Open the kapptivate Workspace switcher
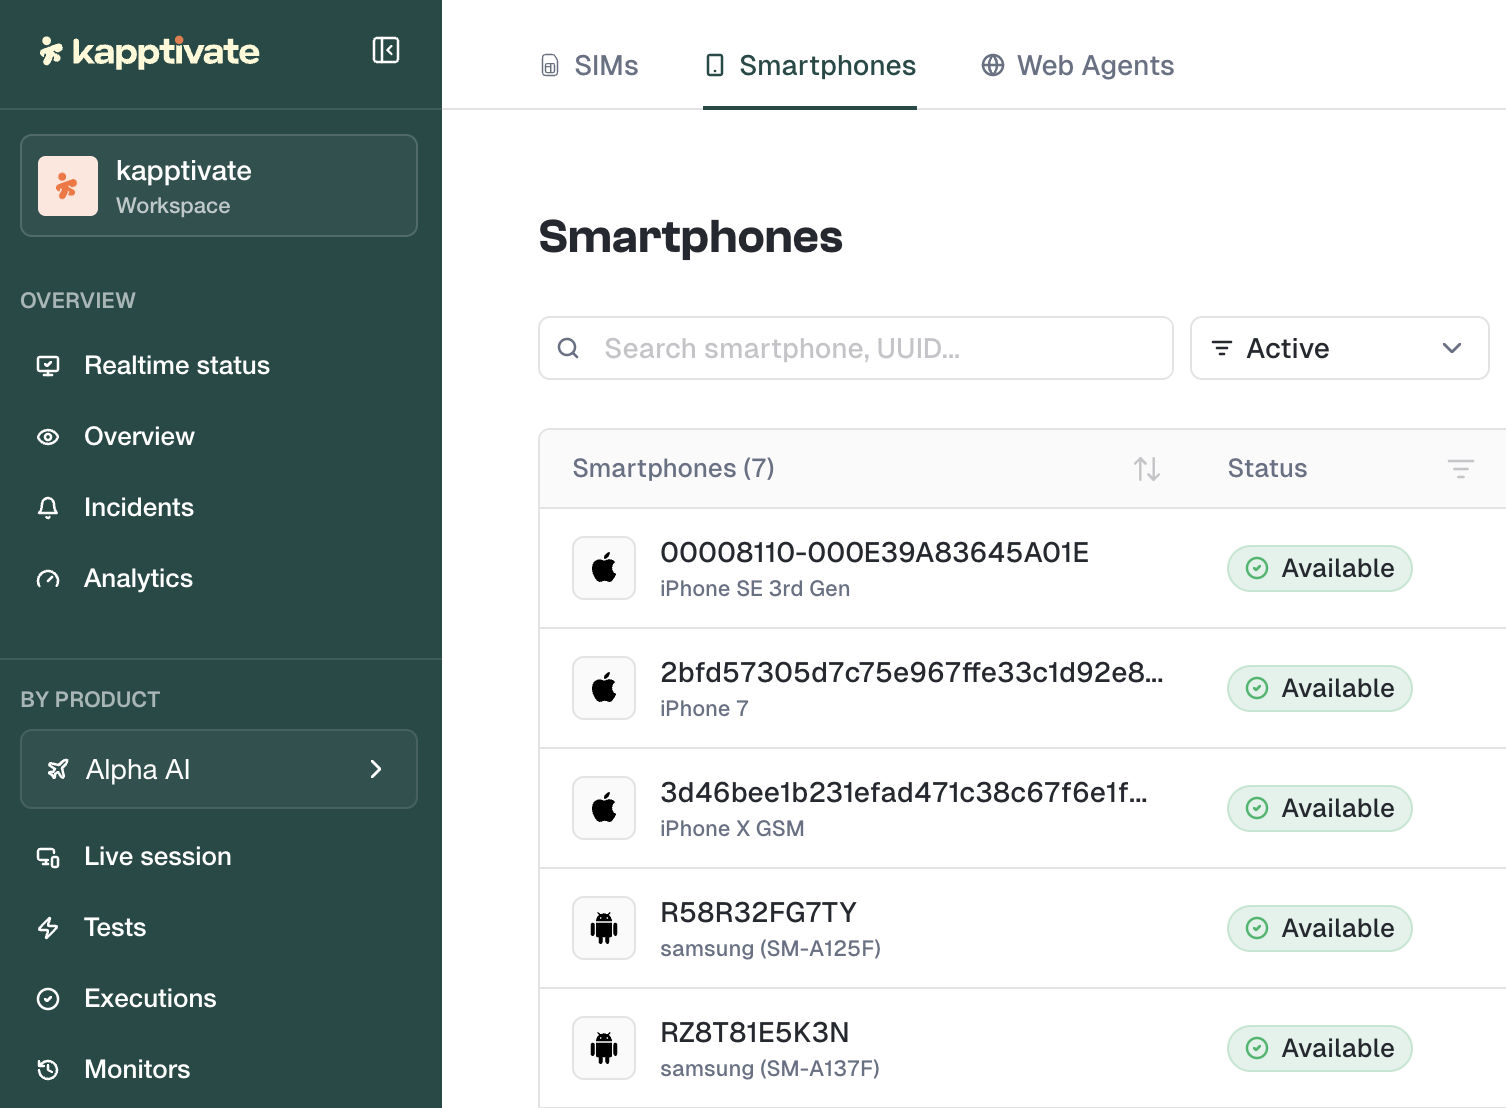The image size is (1506, 1108). (x=219, y=186)
